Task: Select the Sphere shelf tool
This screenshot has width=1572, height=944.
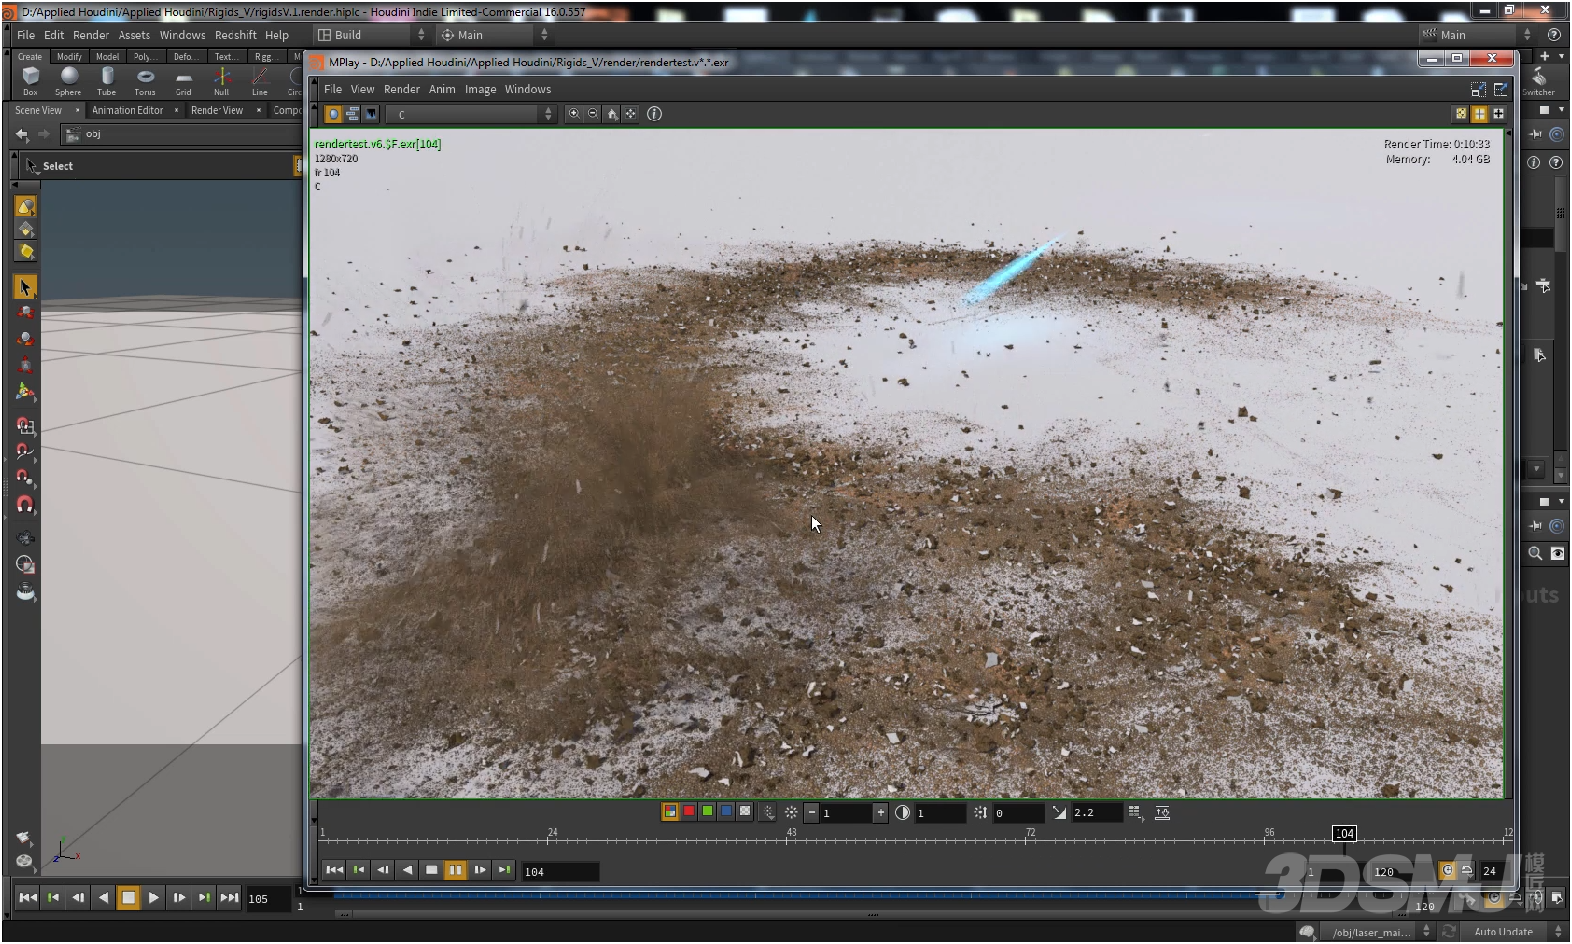Action: [x=68, y=80]
